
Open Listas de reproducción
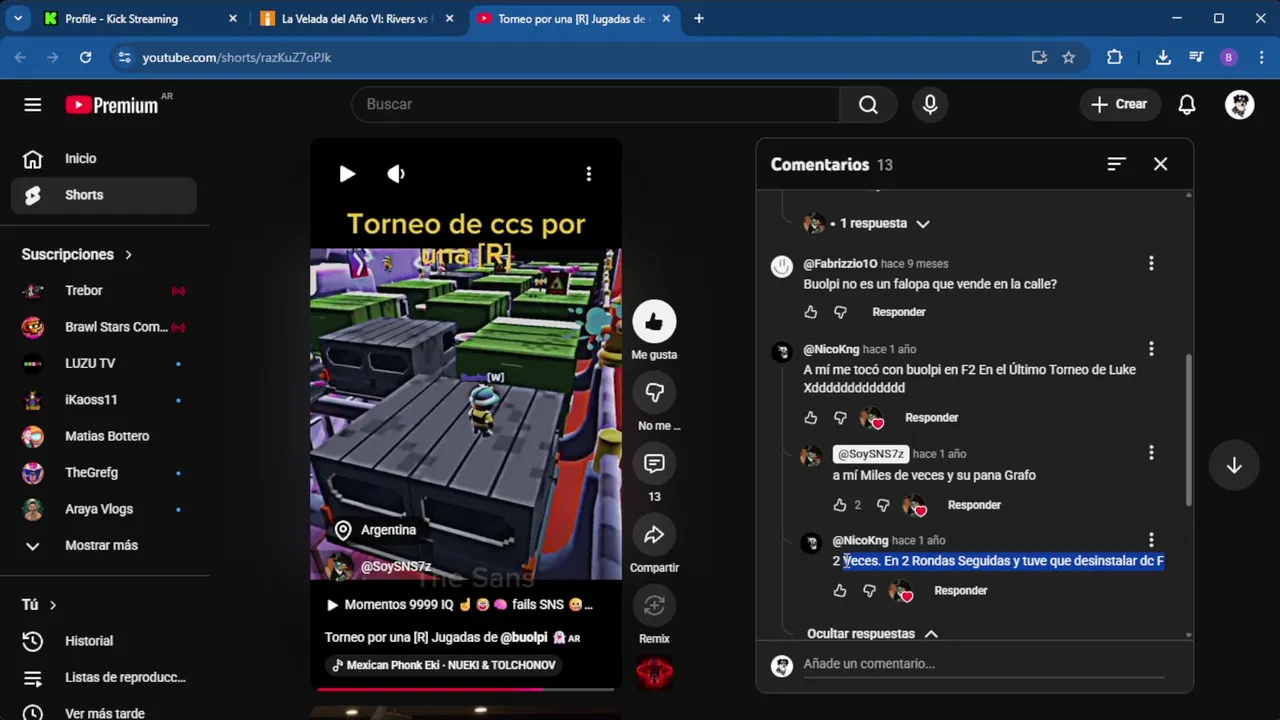(104, 678)
